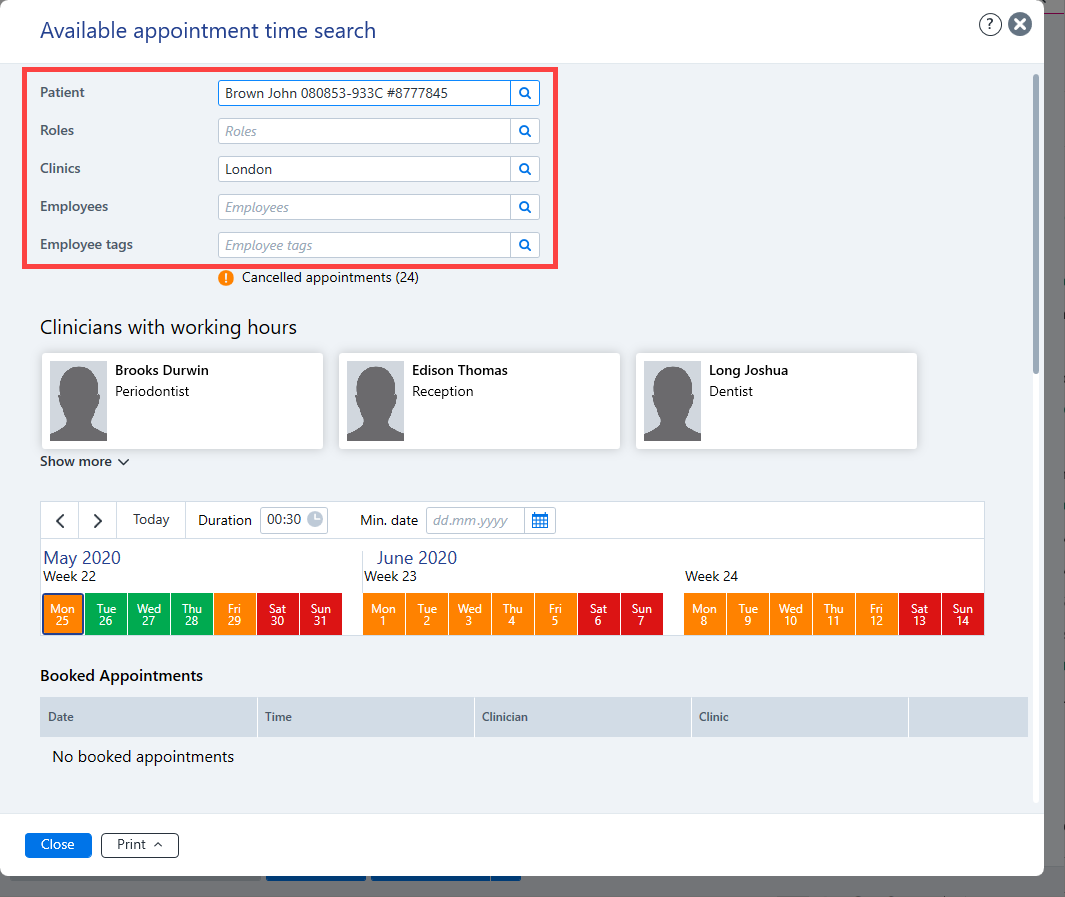Open the Employee tags search magnifier

coord(525,245)
